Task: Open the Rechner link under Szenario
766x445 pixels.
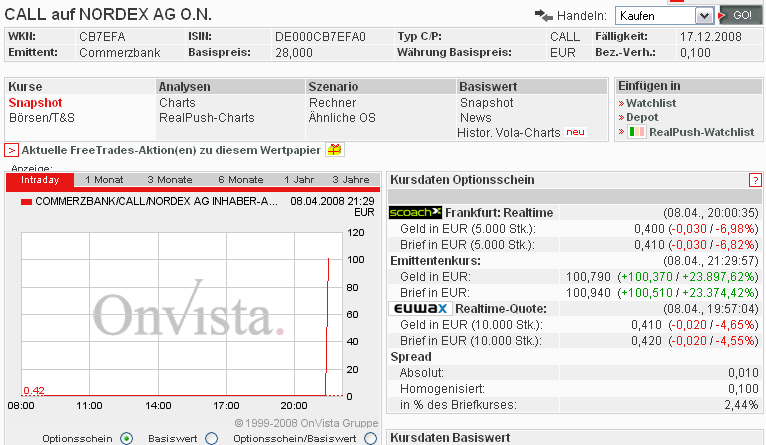Action: (333, 103)
